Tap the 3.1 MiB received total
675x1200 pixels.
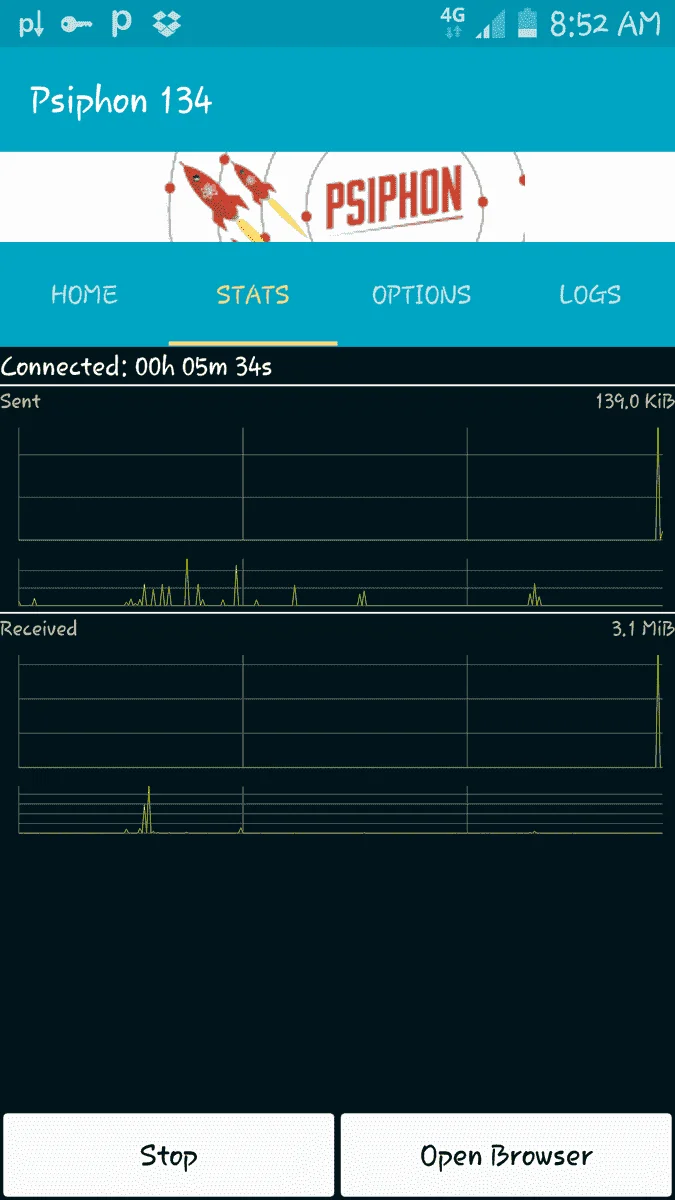[x=642, y=629]
